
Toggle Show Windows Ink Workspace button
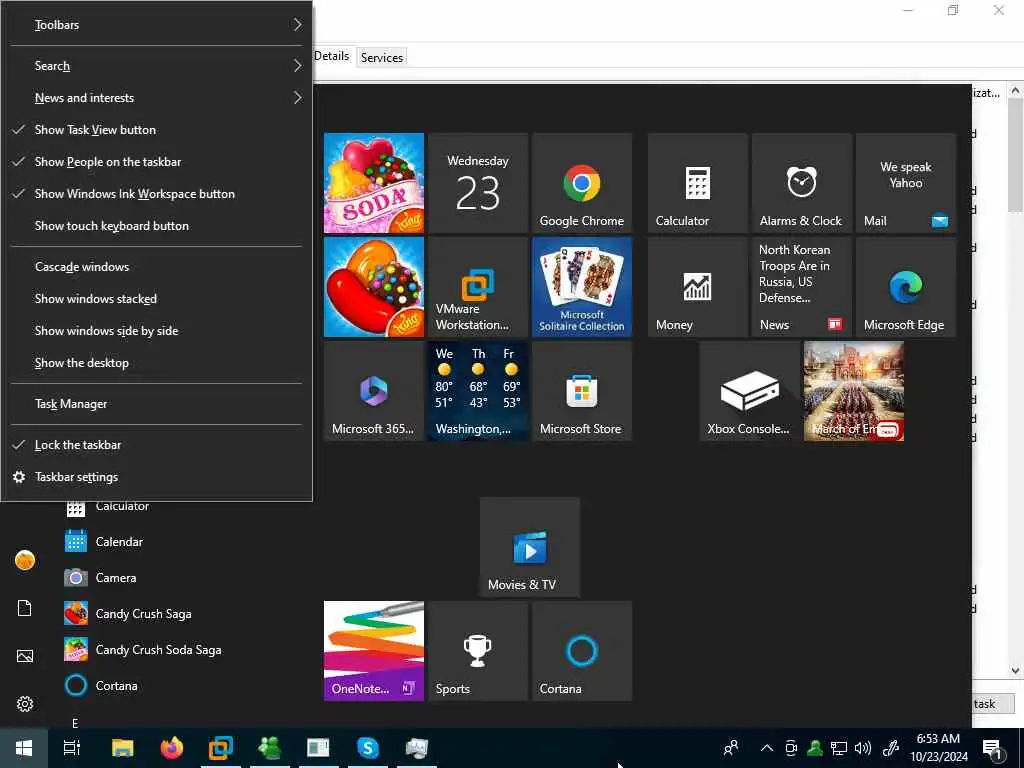(x=157, y=193)
